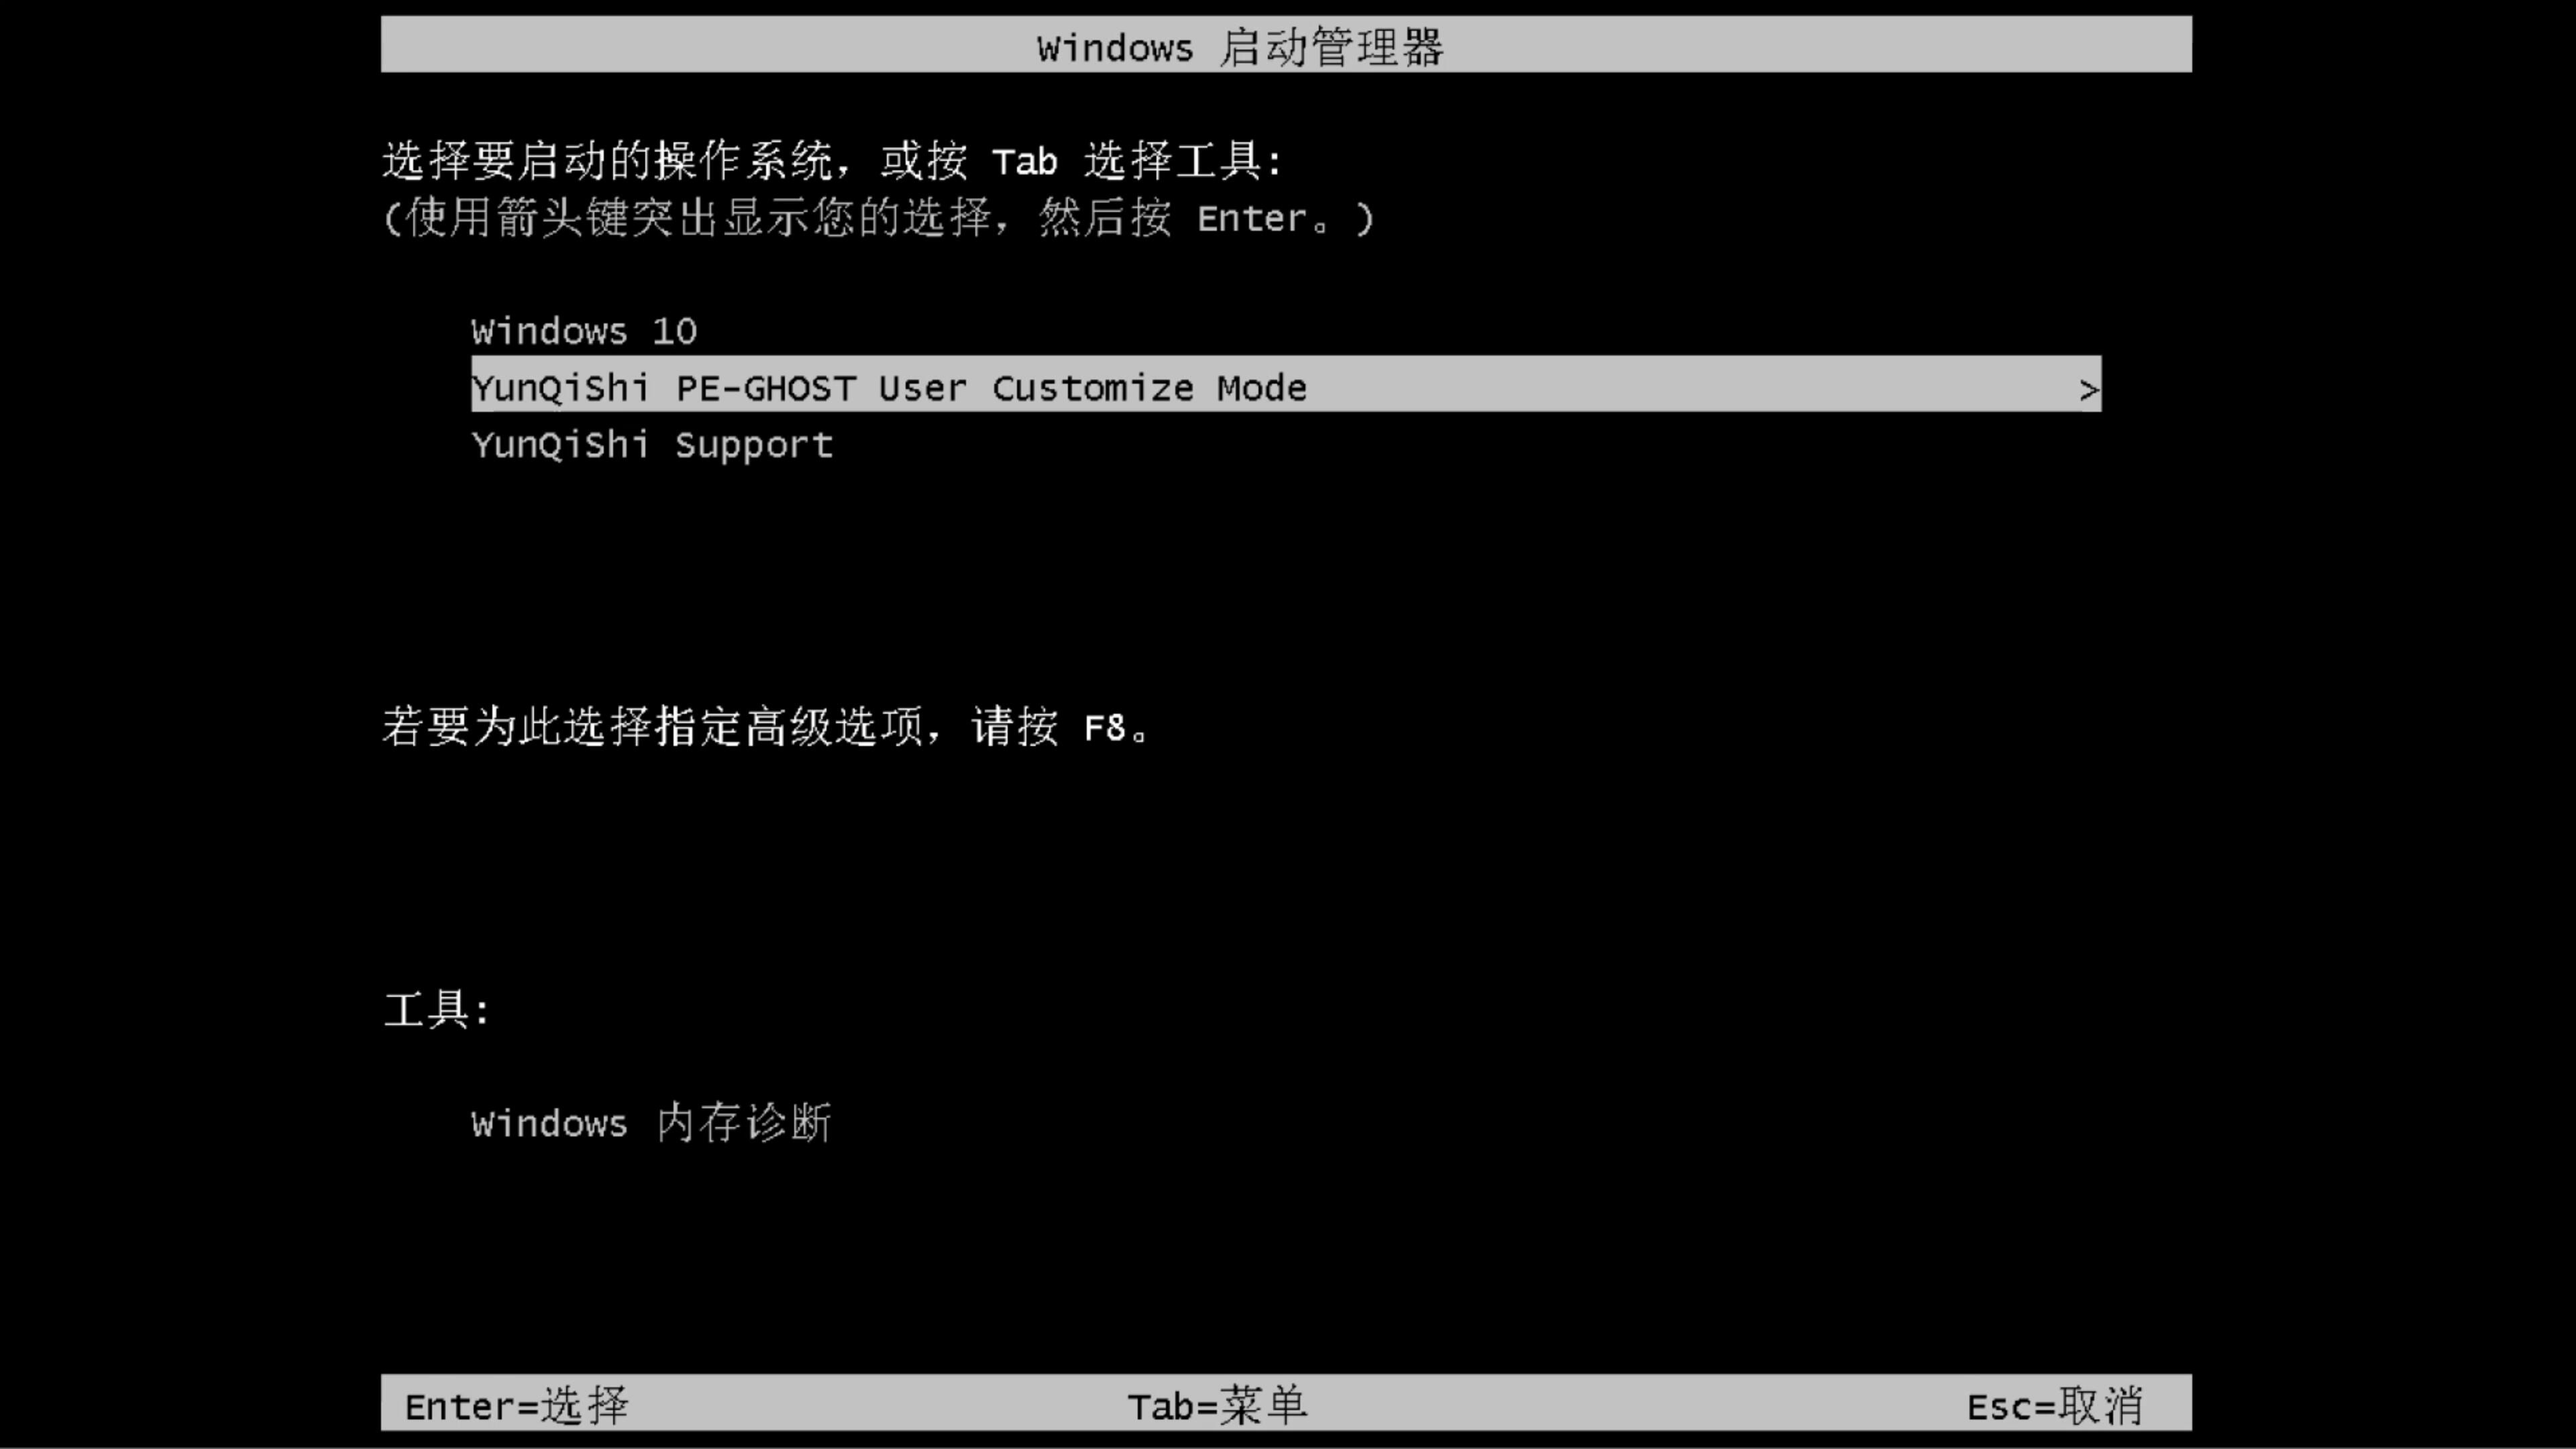
Task: Select Windows 10 boot option
Action: 582,331
